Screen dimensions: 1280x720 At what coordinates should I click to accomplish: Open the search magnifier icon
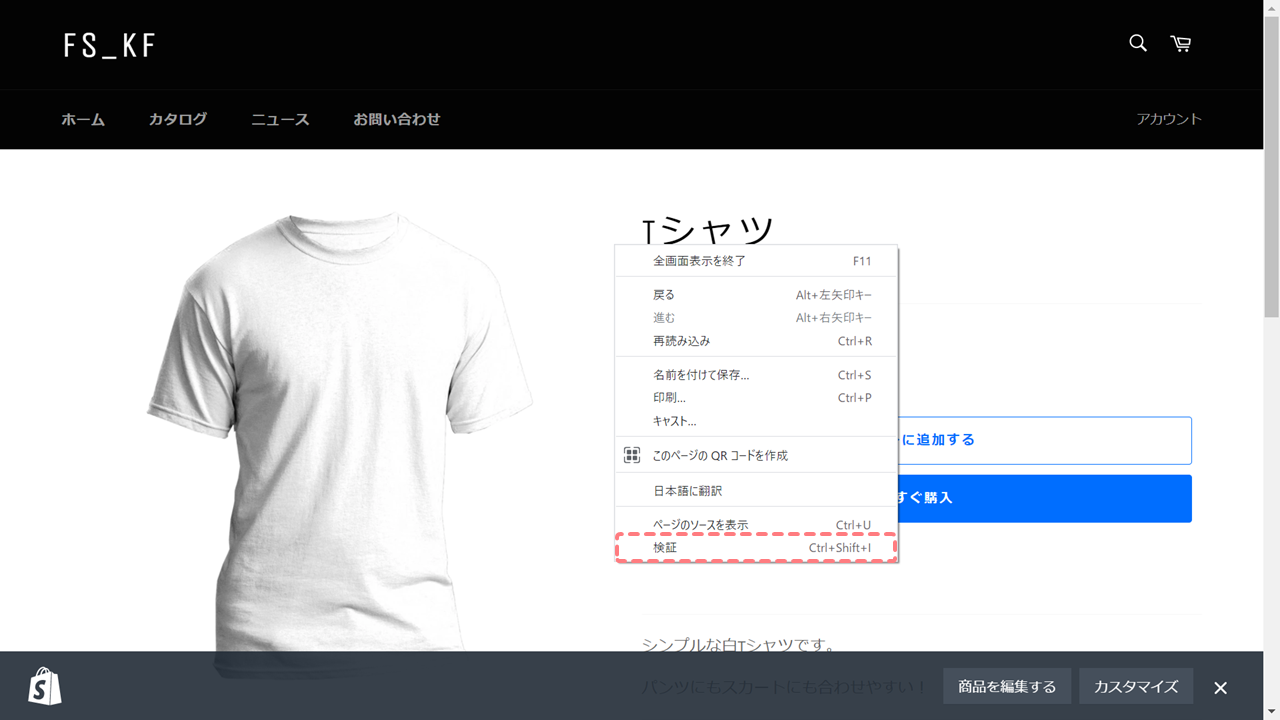coord(1138,43)
